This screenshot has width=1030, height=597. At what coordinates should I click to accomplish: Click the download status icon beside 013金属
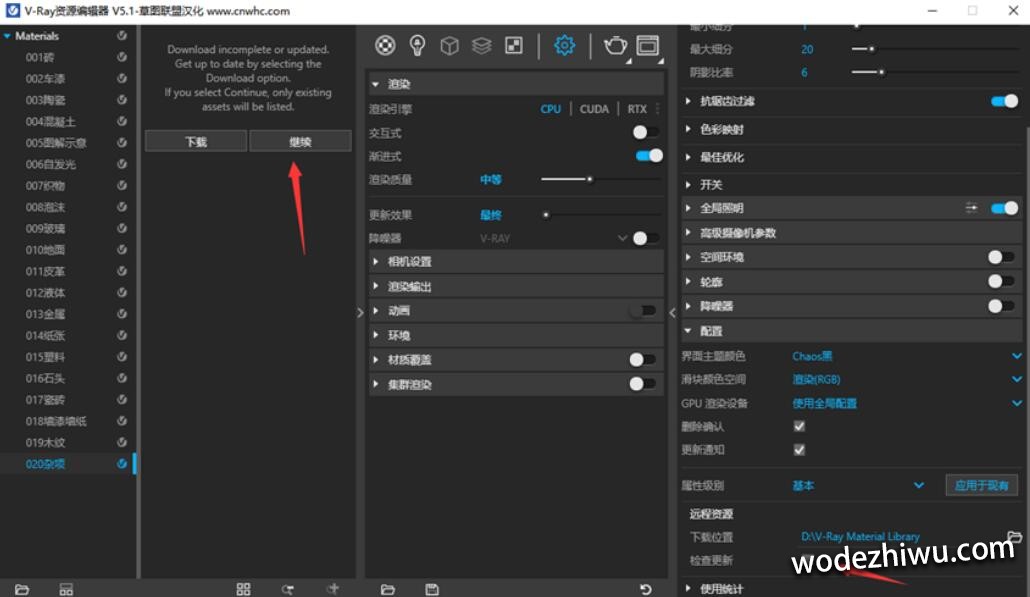pyautogui.click(x=122, y=314)
